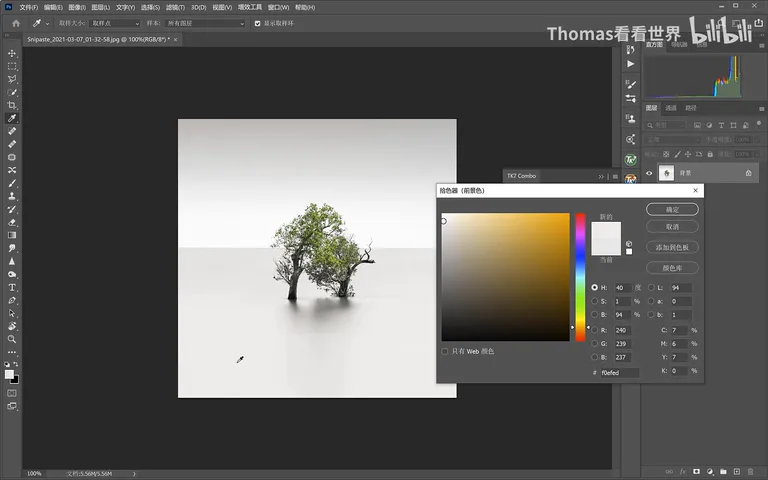This screenshot has height=480, width=768.
Task: Open the Brush Settings panel icon
Action: pyautogui.click(x=630, y=85)
